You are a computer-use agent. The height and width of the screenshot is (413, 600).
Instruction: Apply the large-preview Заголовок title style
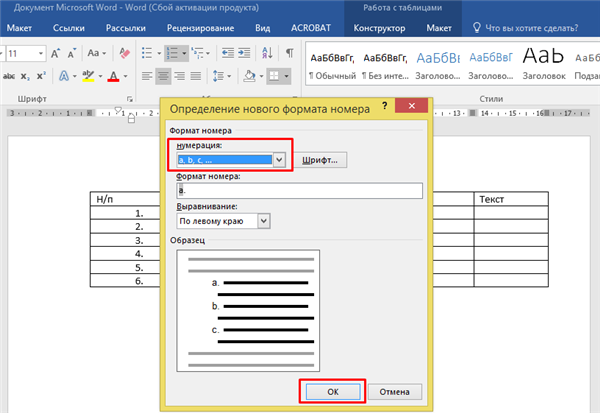point(544,66)
